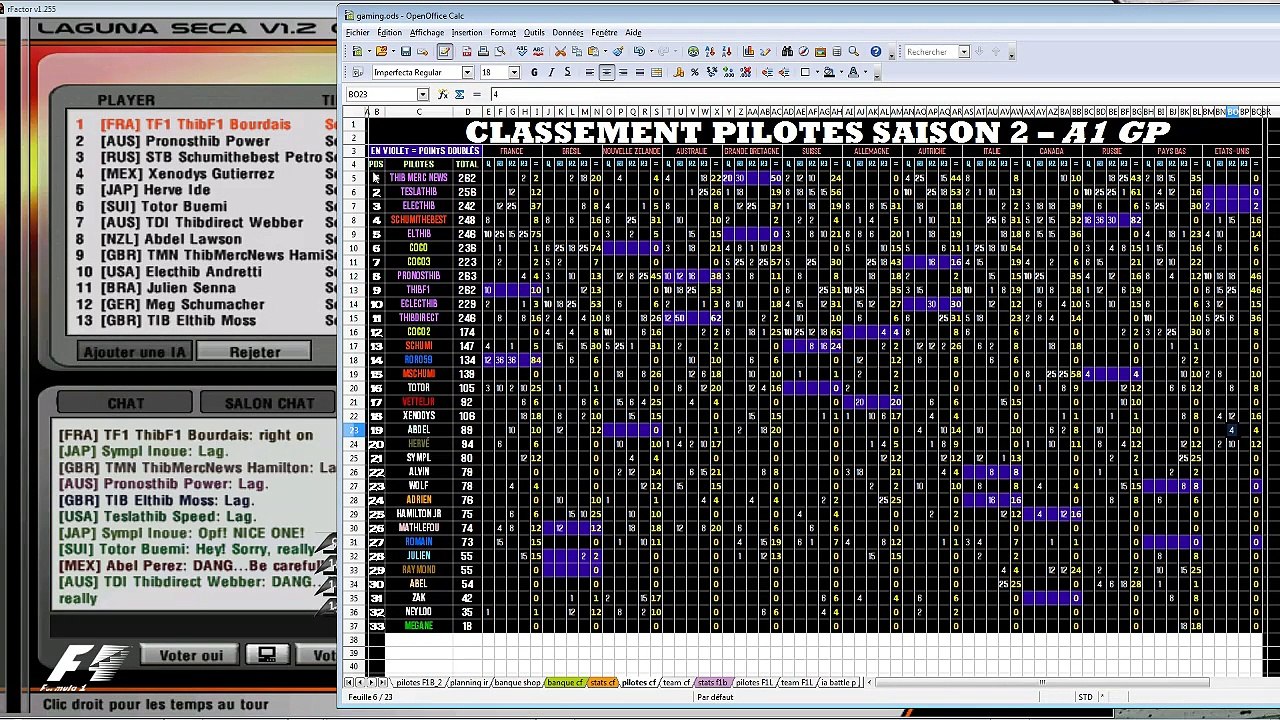This screenshot has height=720, width=1280.
Task: Click 'Voter oui' button in rFactor
Action: pyautogui.click(x=191, y=655)
